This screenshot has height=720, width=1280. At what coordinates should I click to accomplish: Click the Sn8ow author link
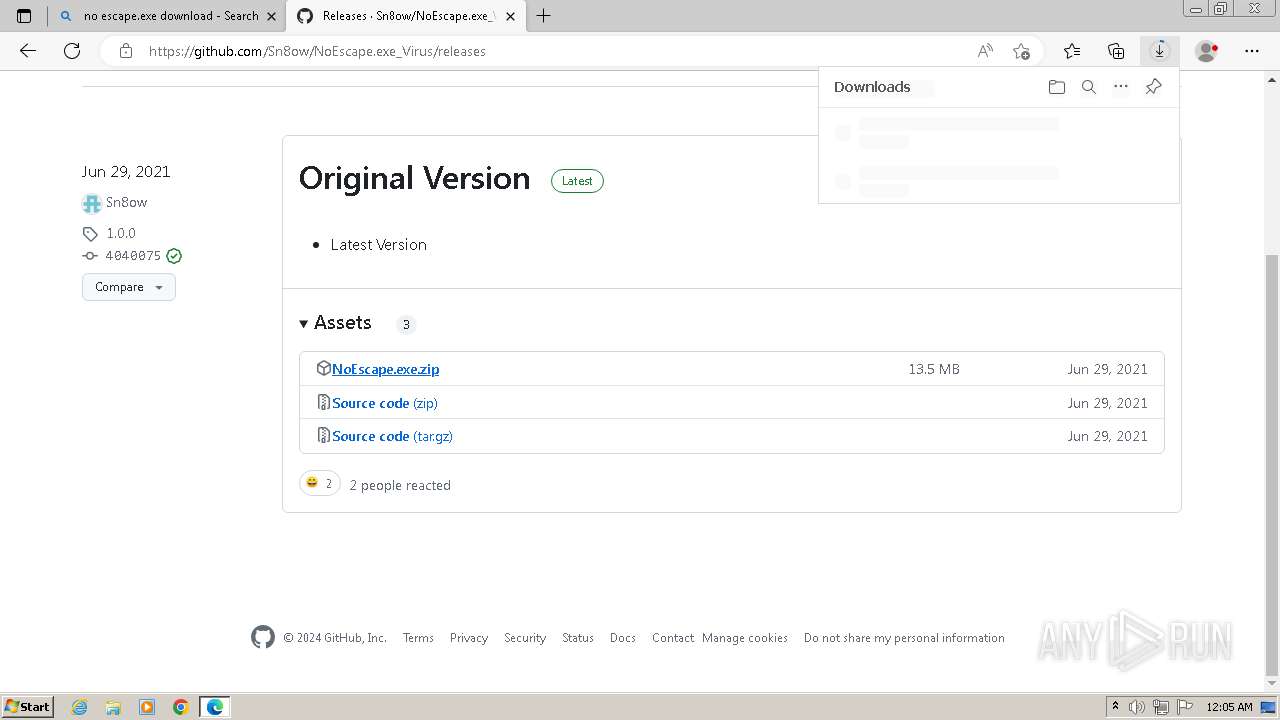127,202
